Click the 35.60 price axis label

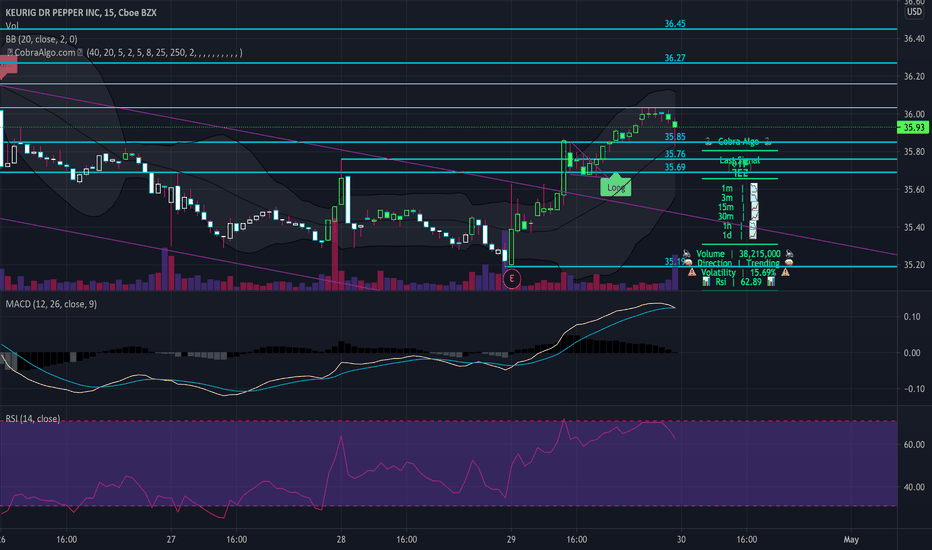click(x=914, y=190)
